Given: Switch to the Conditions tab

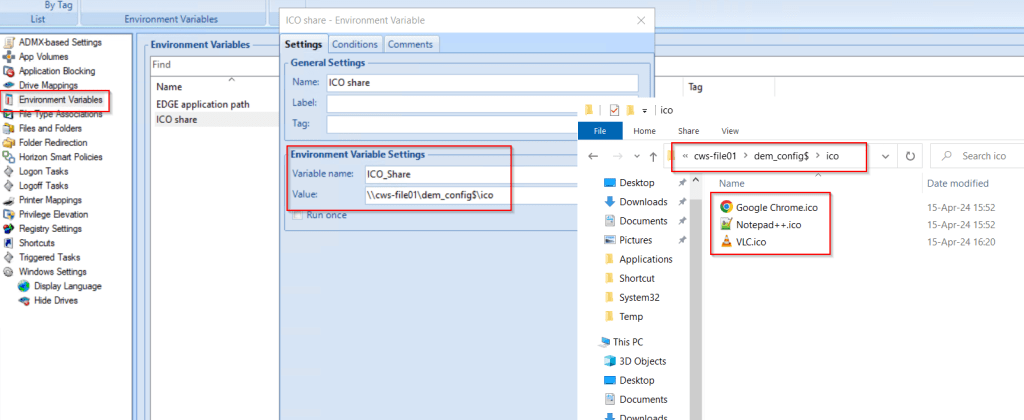Looking at the screenshot, I should 355,44.
